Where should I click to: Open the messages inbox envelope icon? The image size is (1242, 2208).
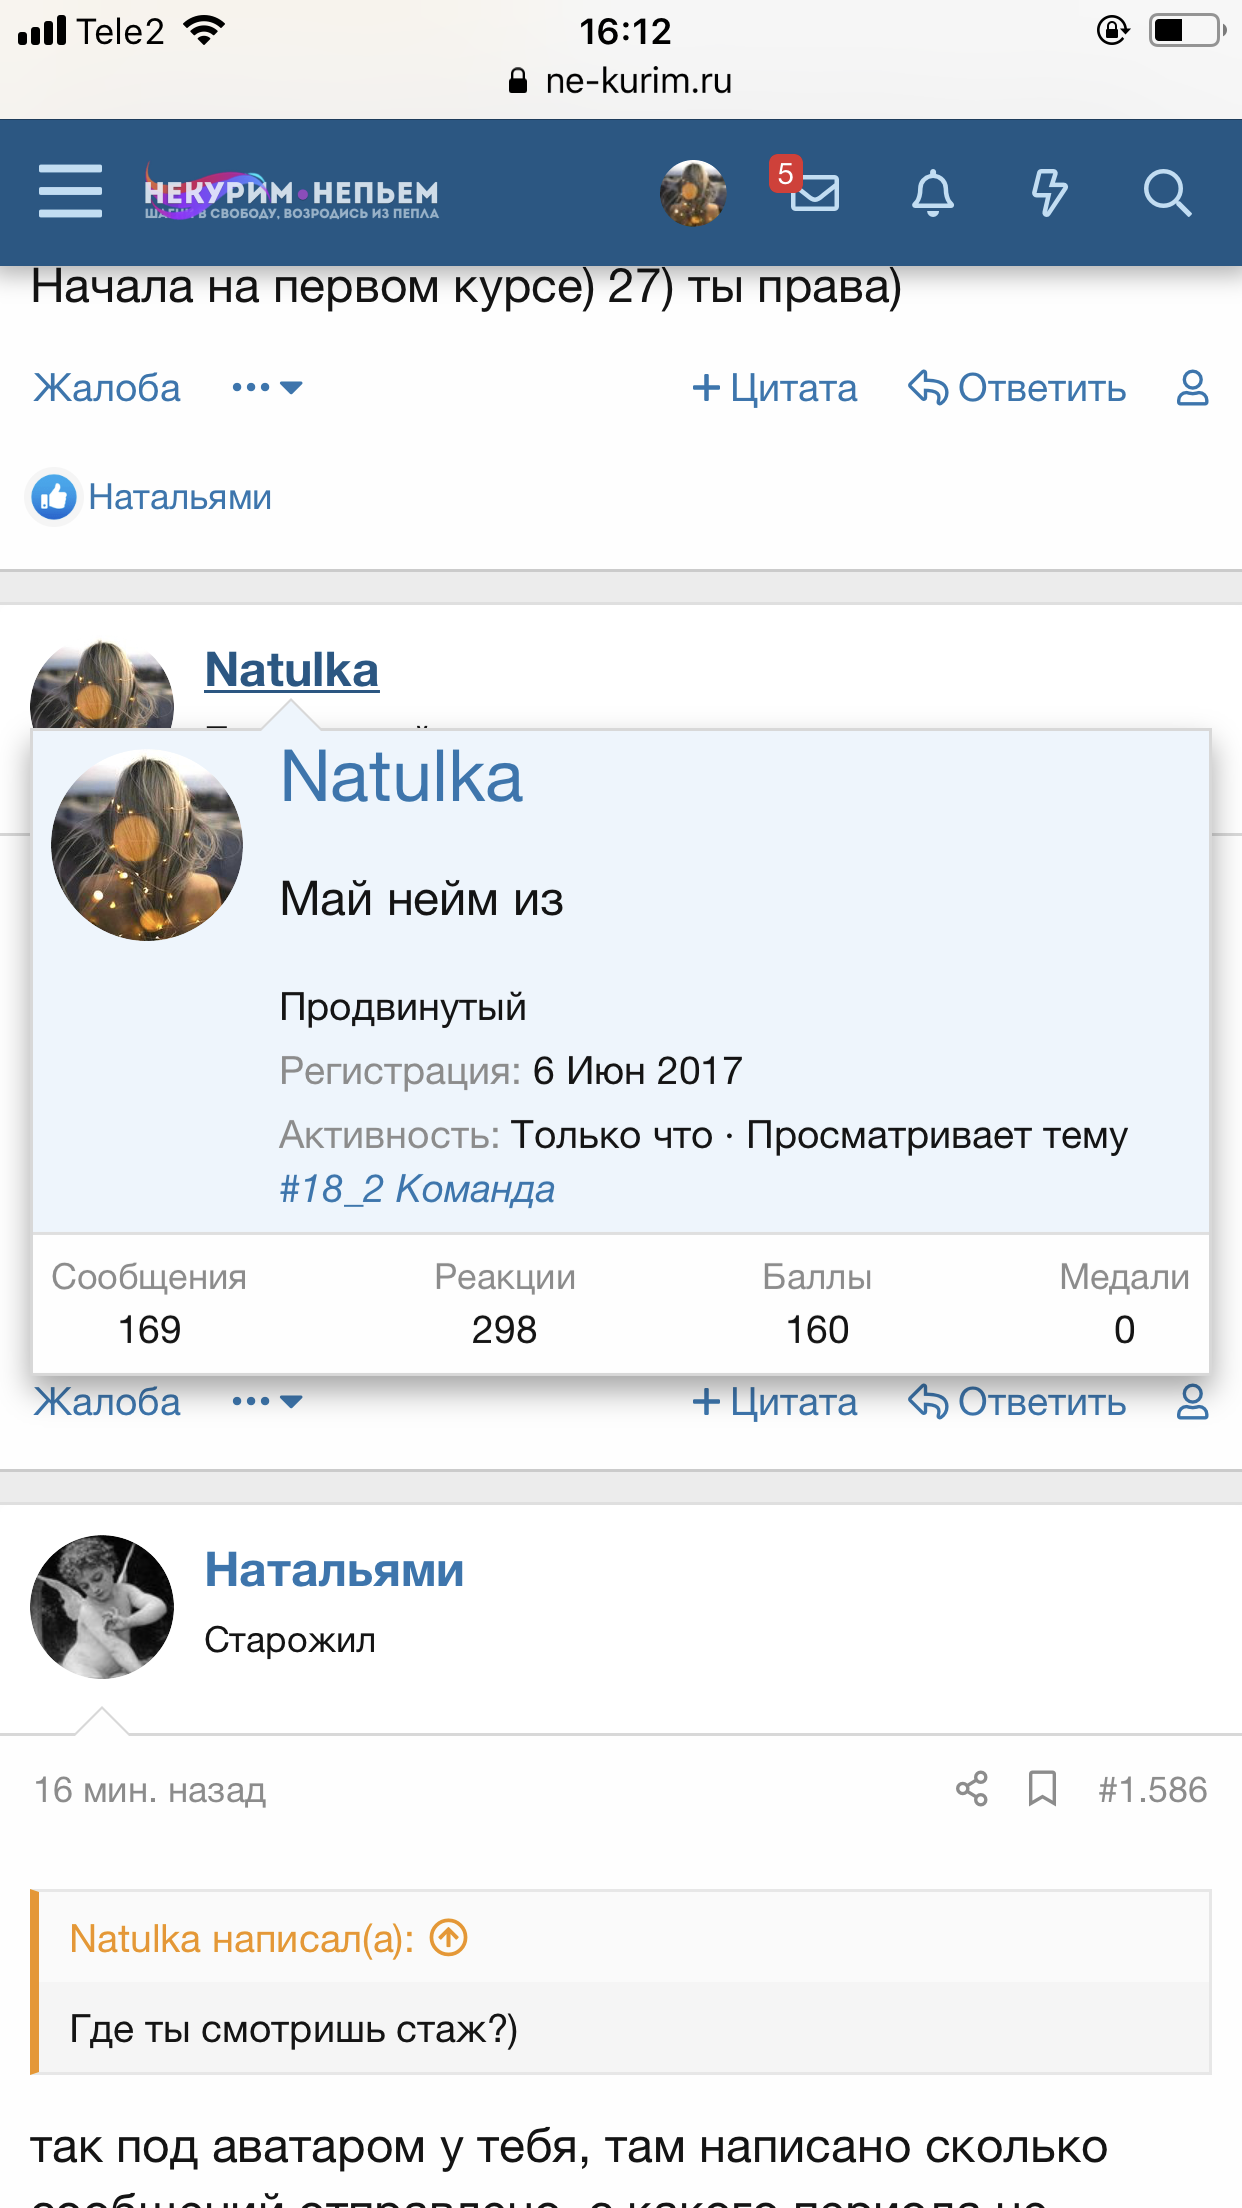pyautogui.click(x=814, y=192)
